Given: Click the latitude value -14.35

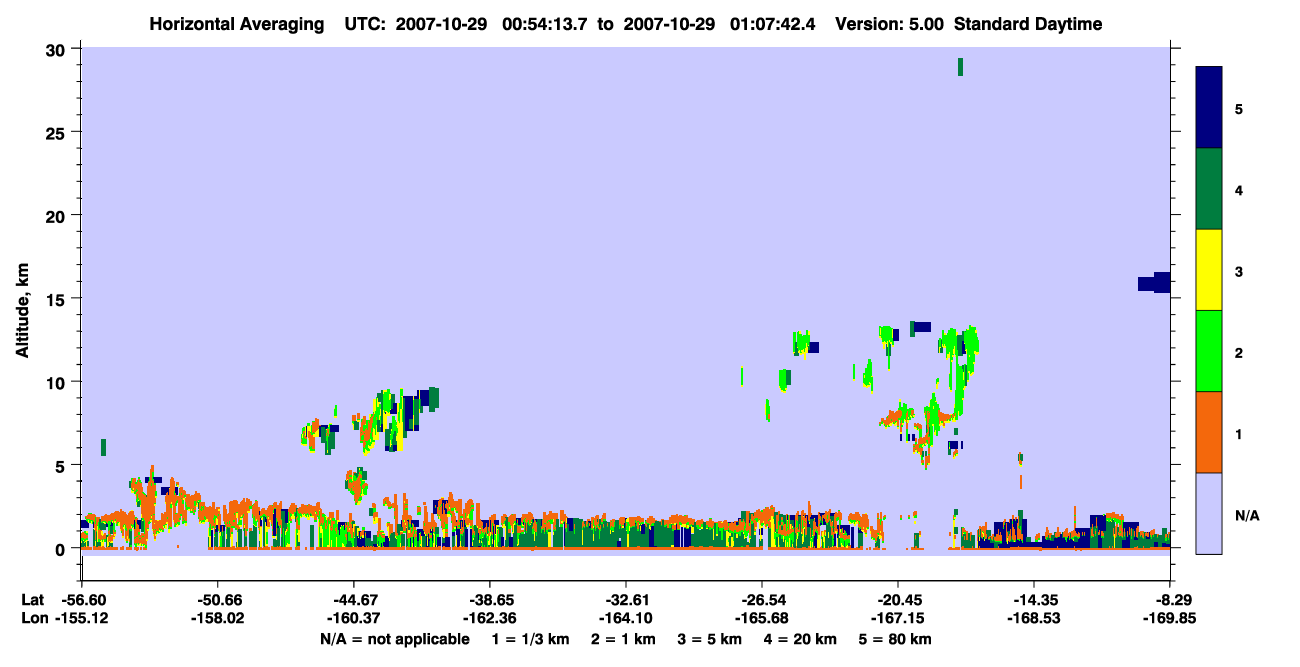Looking at the screenshot, I should click(x=1034, y=600).
